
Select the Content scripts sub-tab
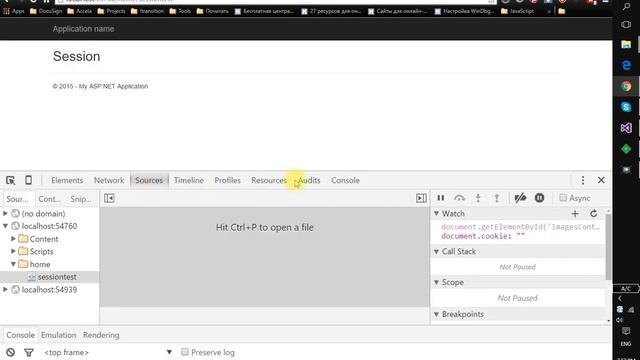49,199
